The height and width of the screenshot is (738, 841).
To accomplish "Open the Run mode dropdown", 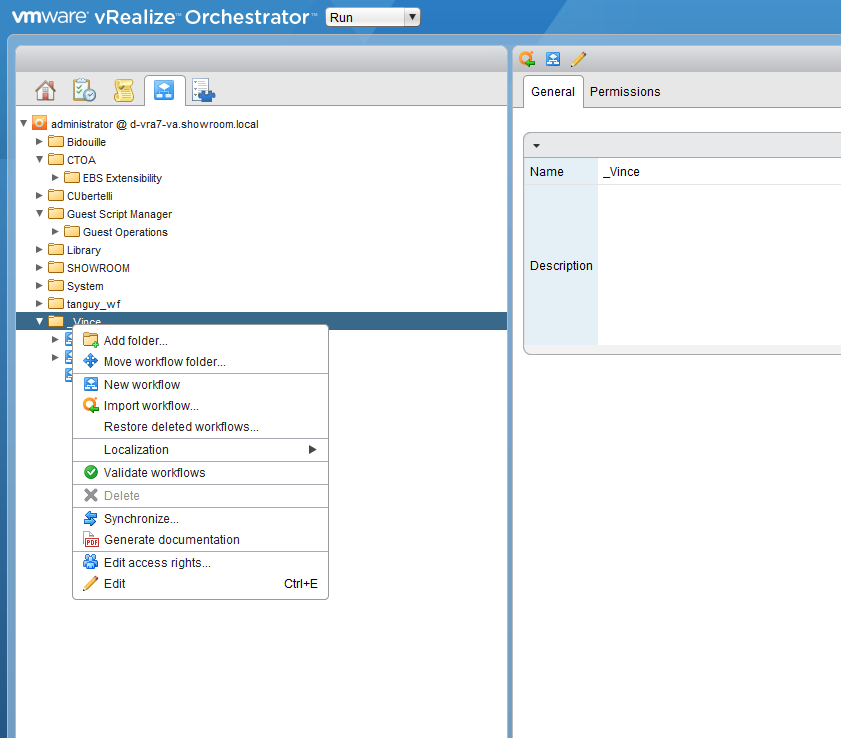I will coord(372,17).
